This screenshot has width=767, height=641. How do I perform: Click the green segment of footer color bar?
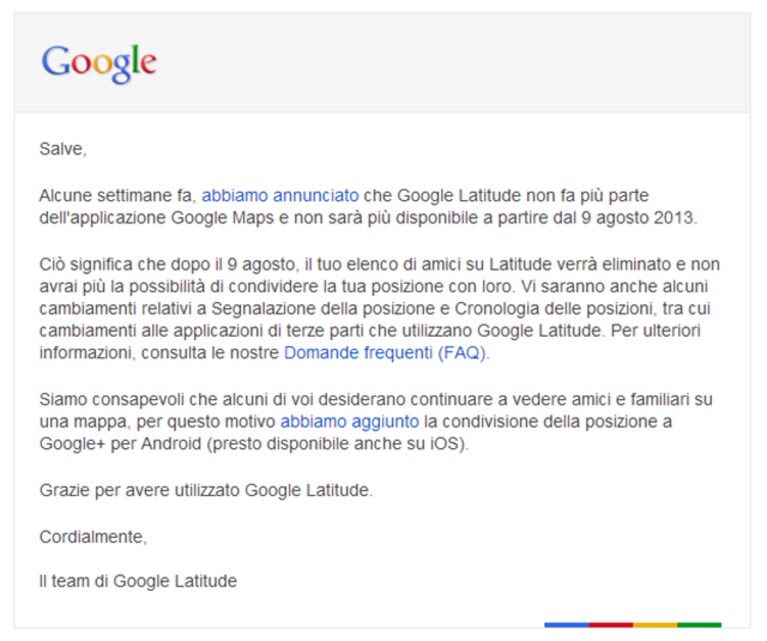coord(699,625)
